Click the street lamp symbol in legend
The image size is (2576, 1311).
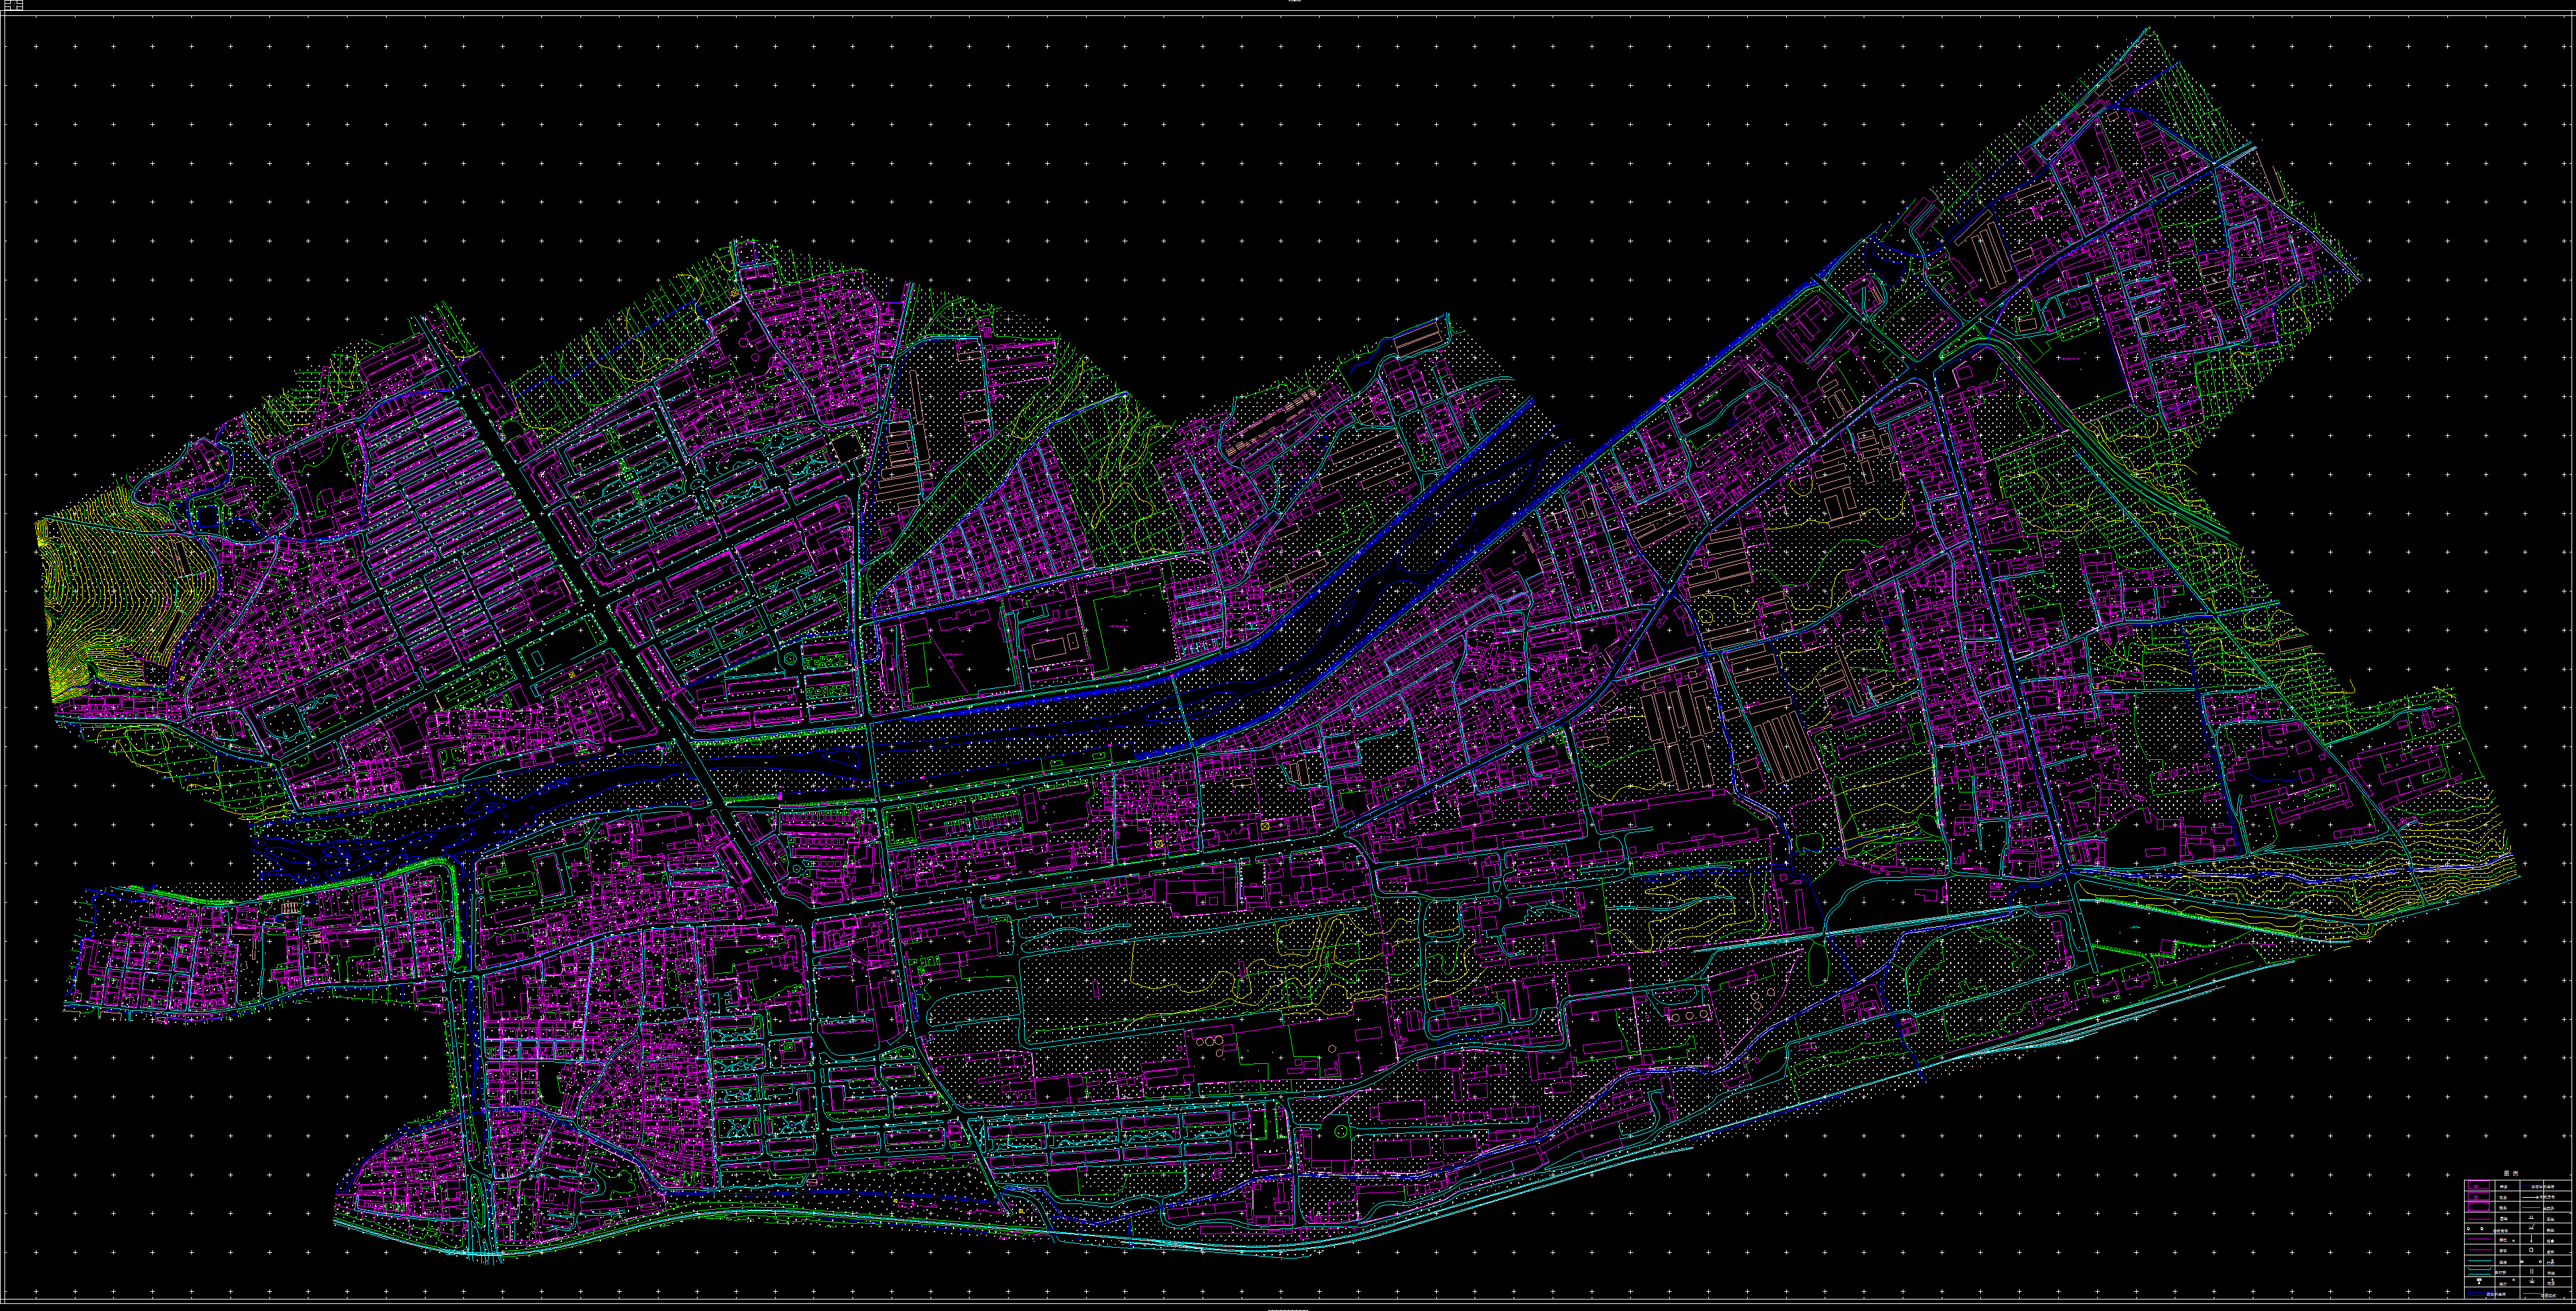pyautogui.click(x=2479, y=1281)
